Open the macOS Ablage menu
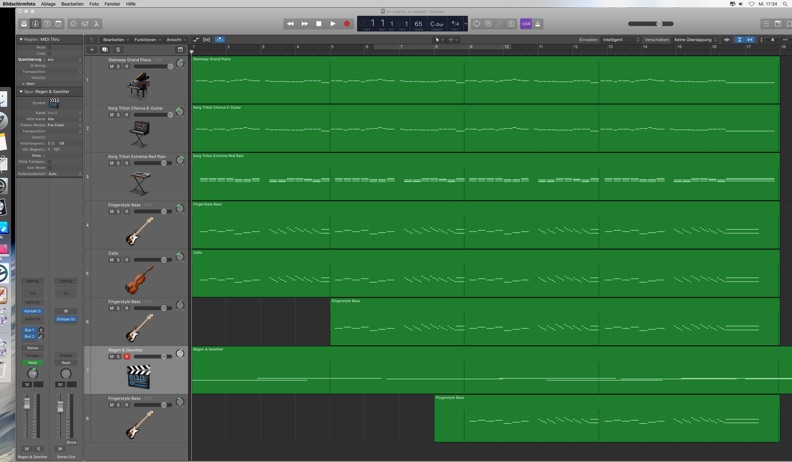Viewport: 792px width, 462px height. 48,4
